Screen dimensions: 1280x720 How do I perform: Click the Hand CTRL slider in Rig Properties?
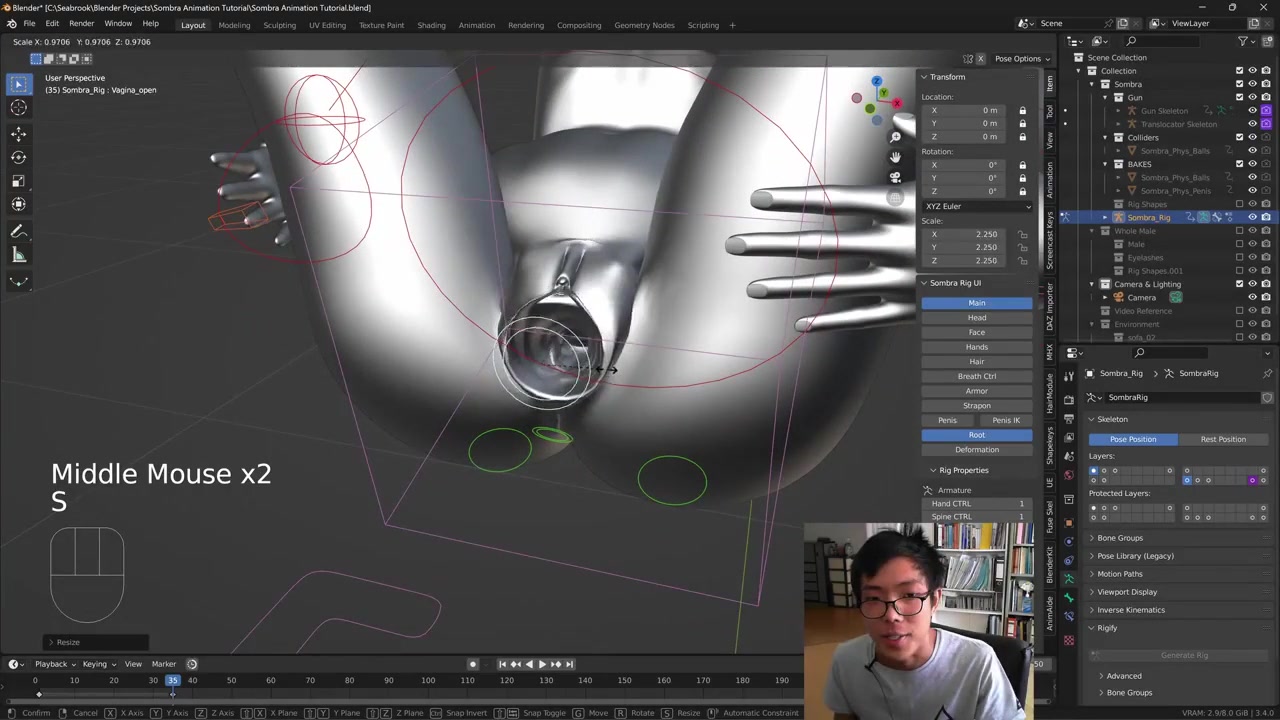(x=977, y=504)
